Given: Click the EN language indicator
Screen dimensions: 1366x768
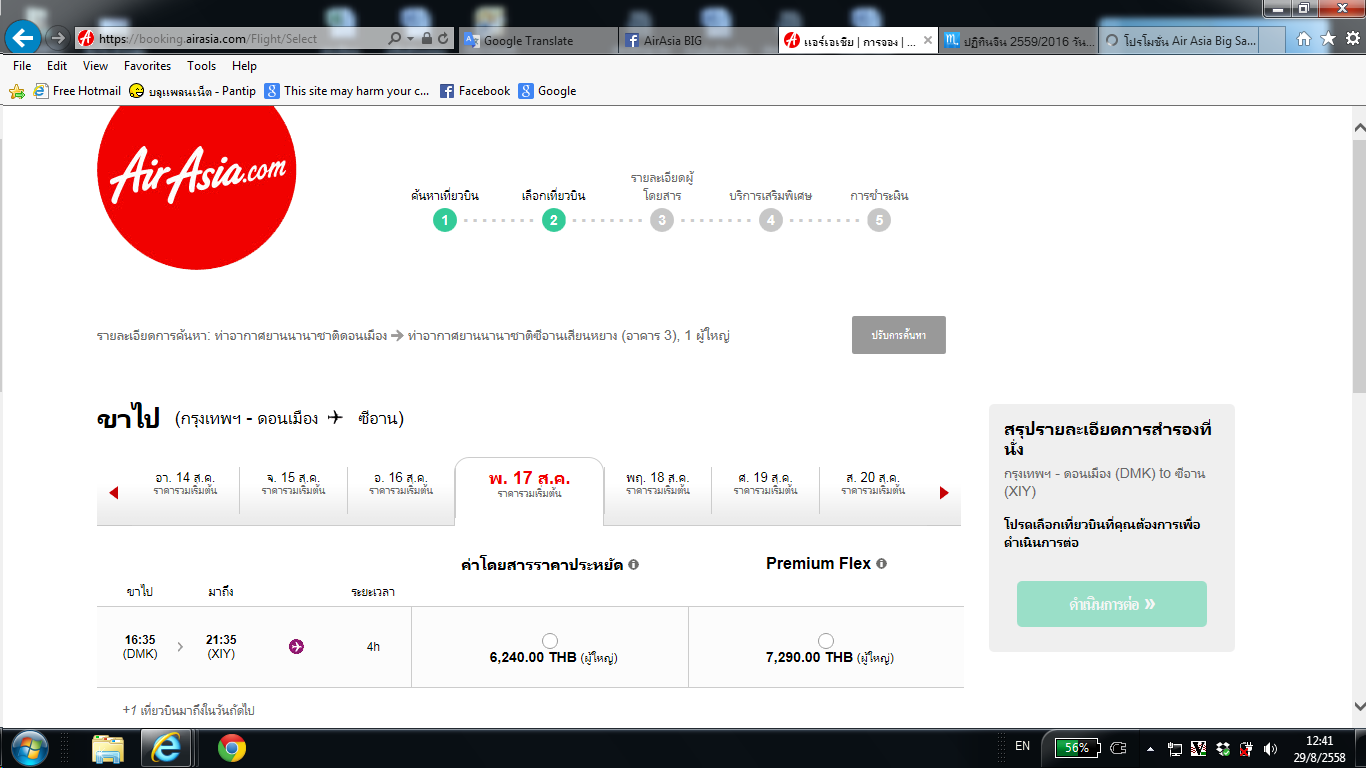Looking at the screenshot, I should tap(1022, 746).
